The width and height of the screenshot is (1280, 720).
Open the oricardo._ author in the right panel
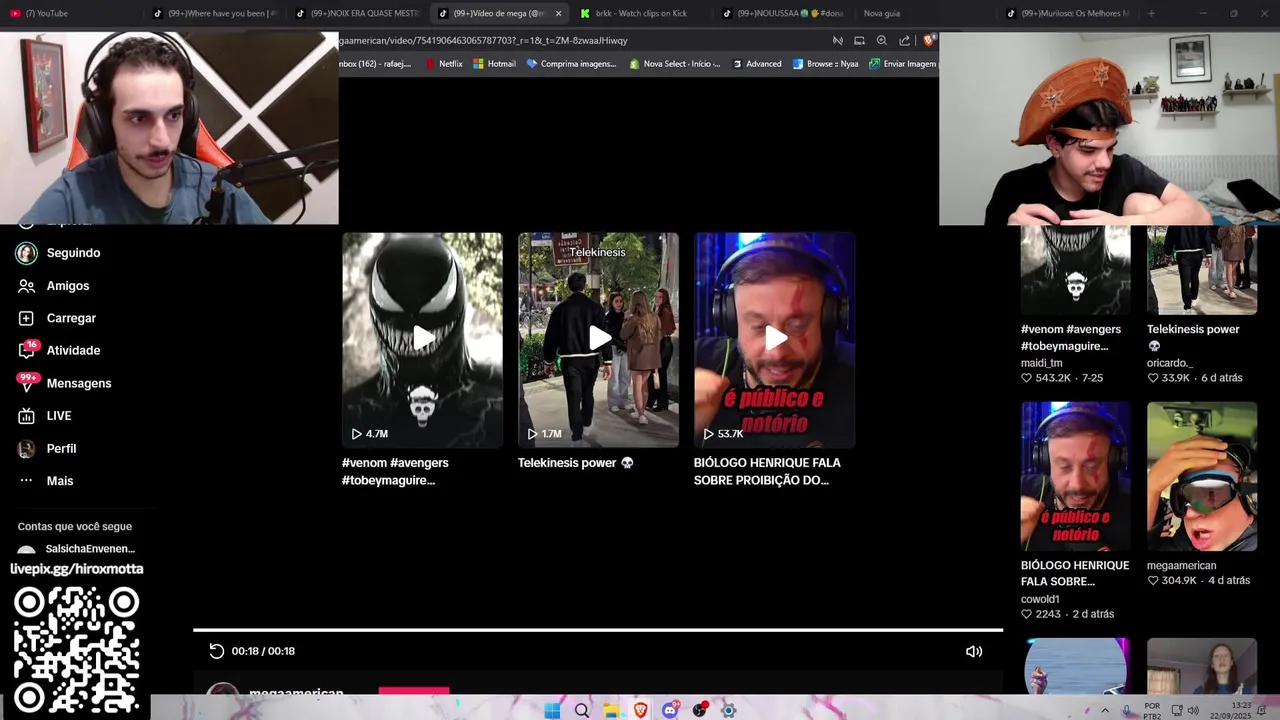tap(1170, 363)
